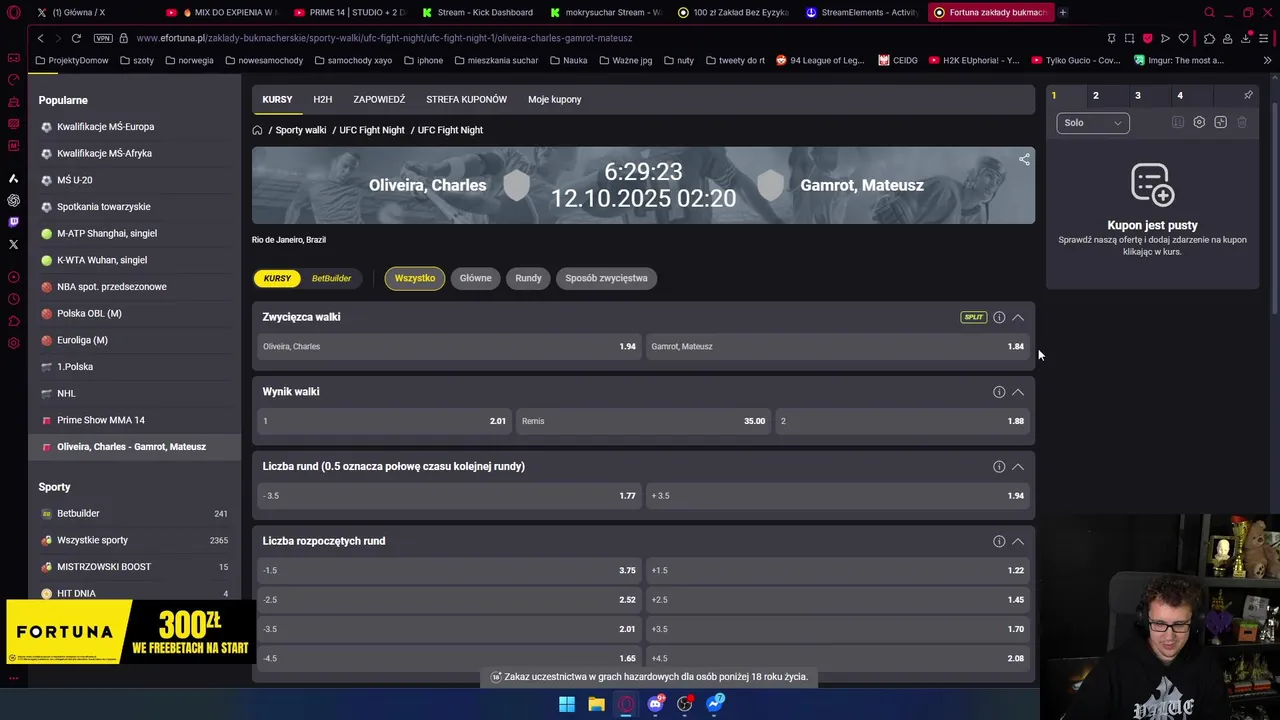Bet on Oliveira, Charles at 1.94
The height and width of the screenshot is (720, 1280).
[x=449, y=347]
